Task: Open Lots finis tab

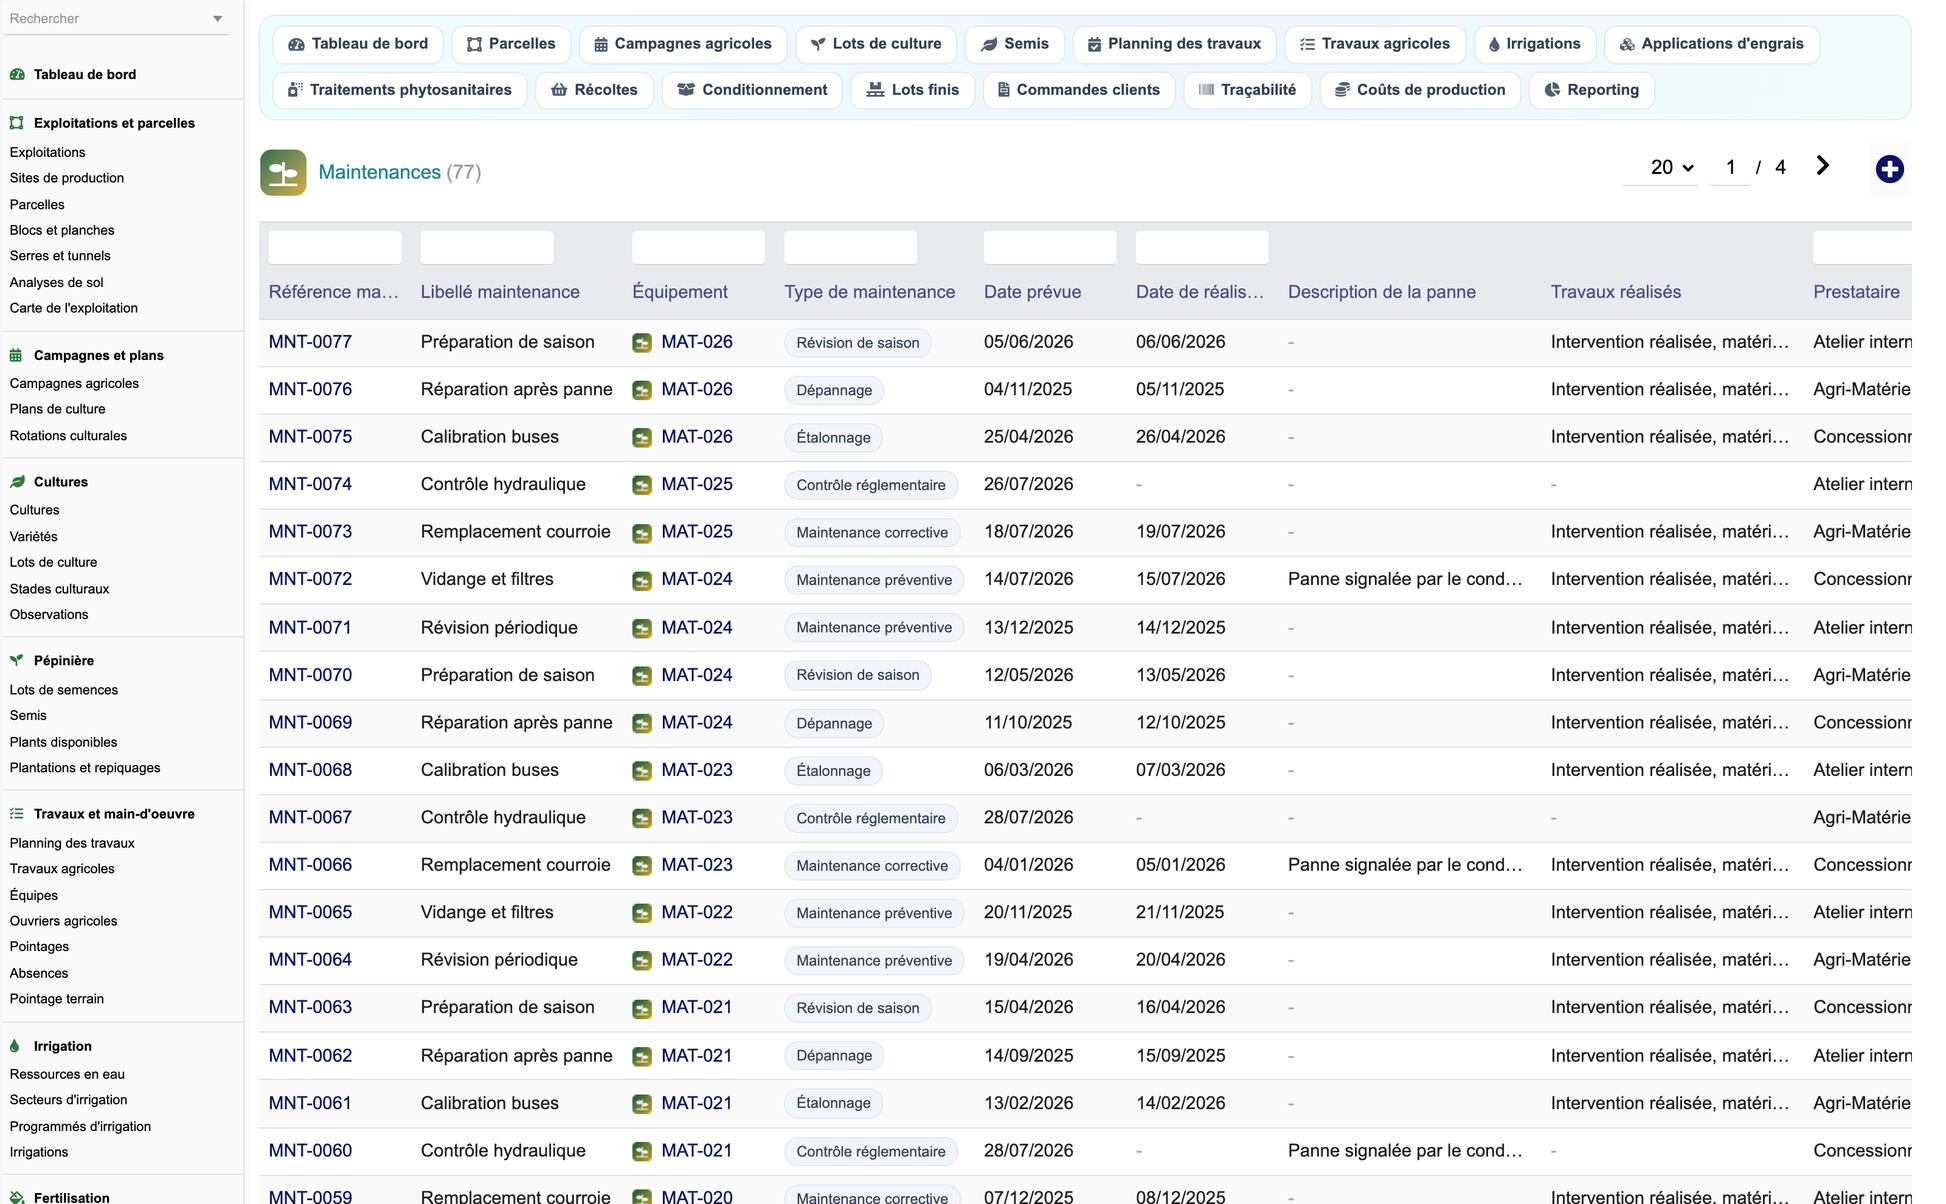Action: click(913, 90)
